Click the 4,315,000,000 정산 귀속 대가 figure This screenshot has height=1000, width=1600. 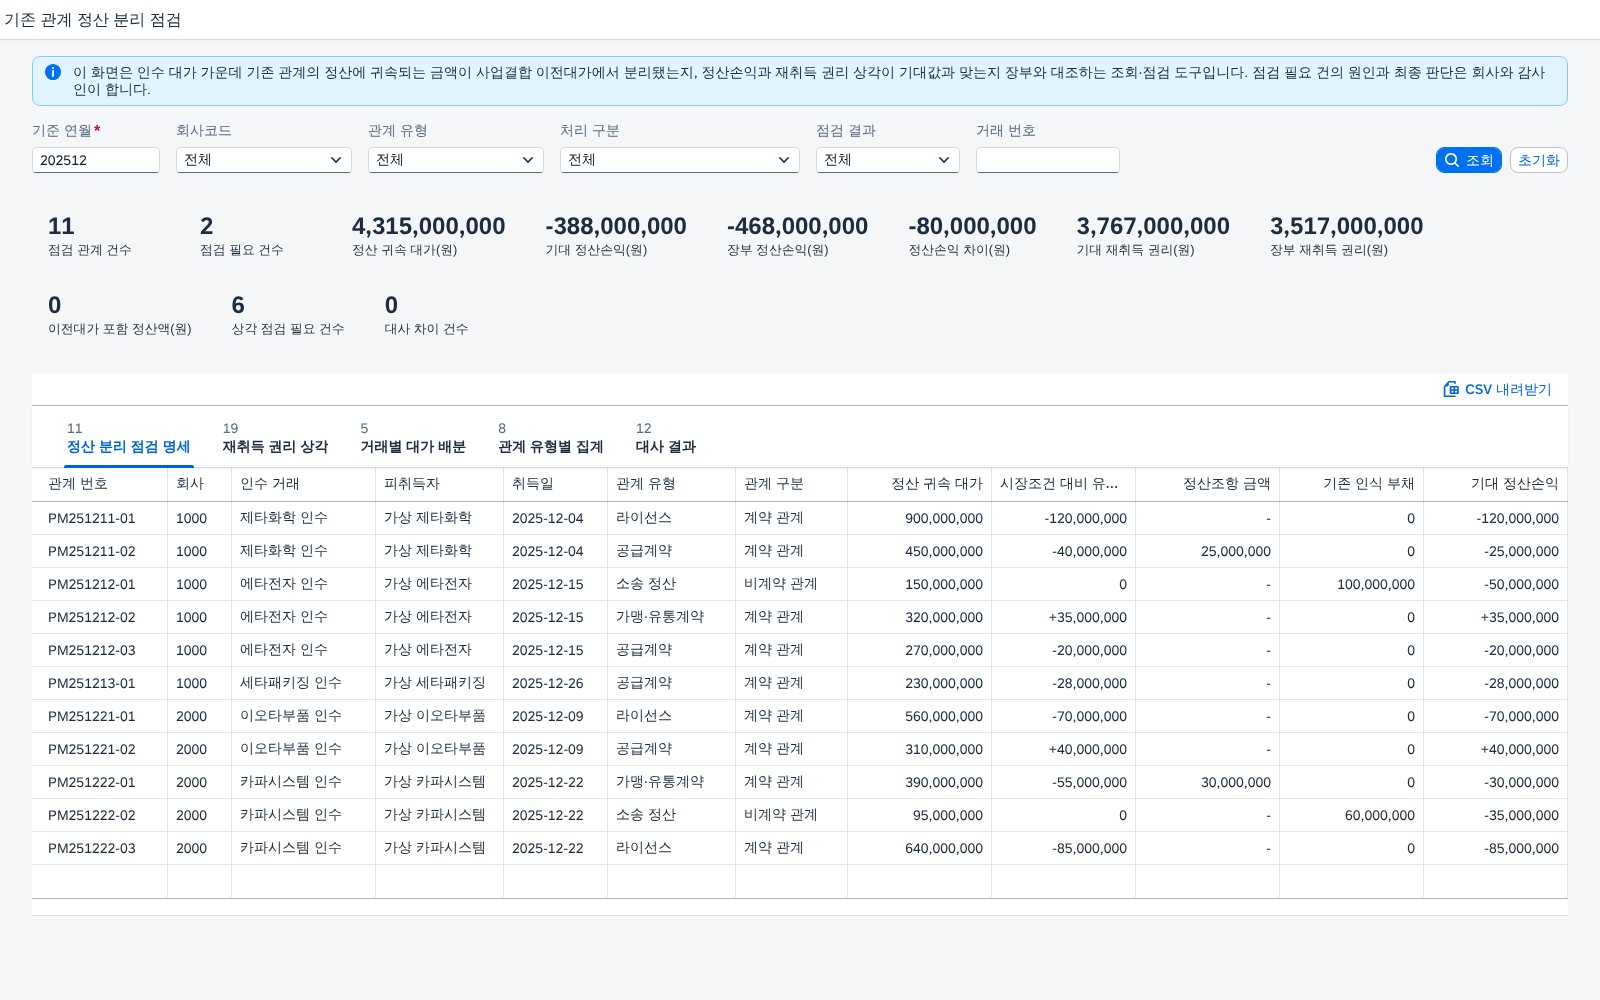(x=429, y=226)
